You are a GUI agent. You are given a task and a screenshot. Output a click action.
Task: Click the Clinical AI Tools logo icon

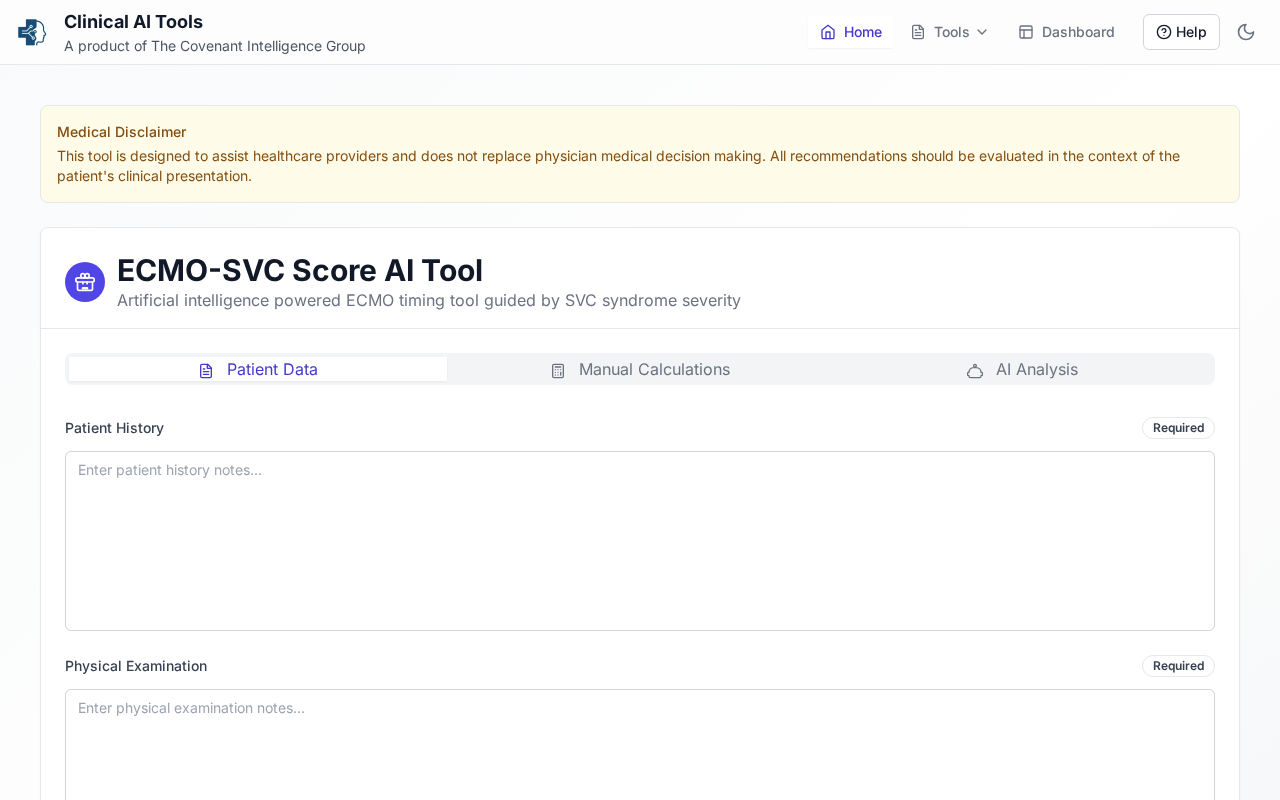pos(32,32)
